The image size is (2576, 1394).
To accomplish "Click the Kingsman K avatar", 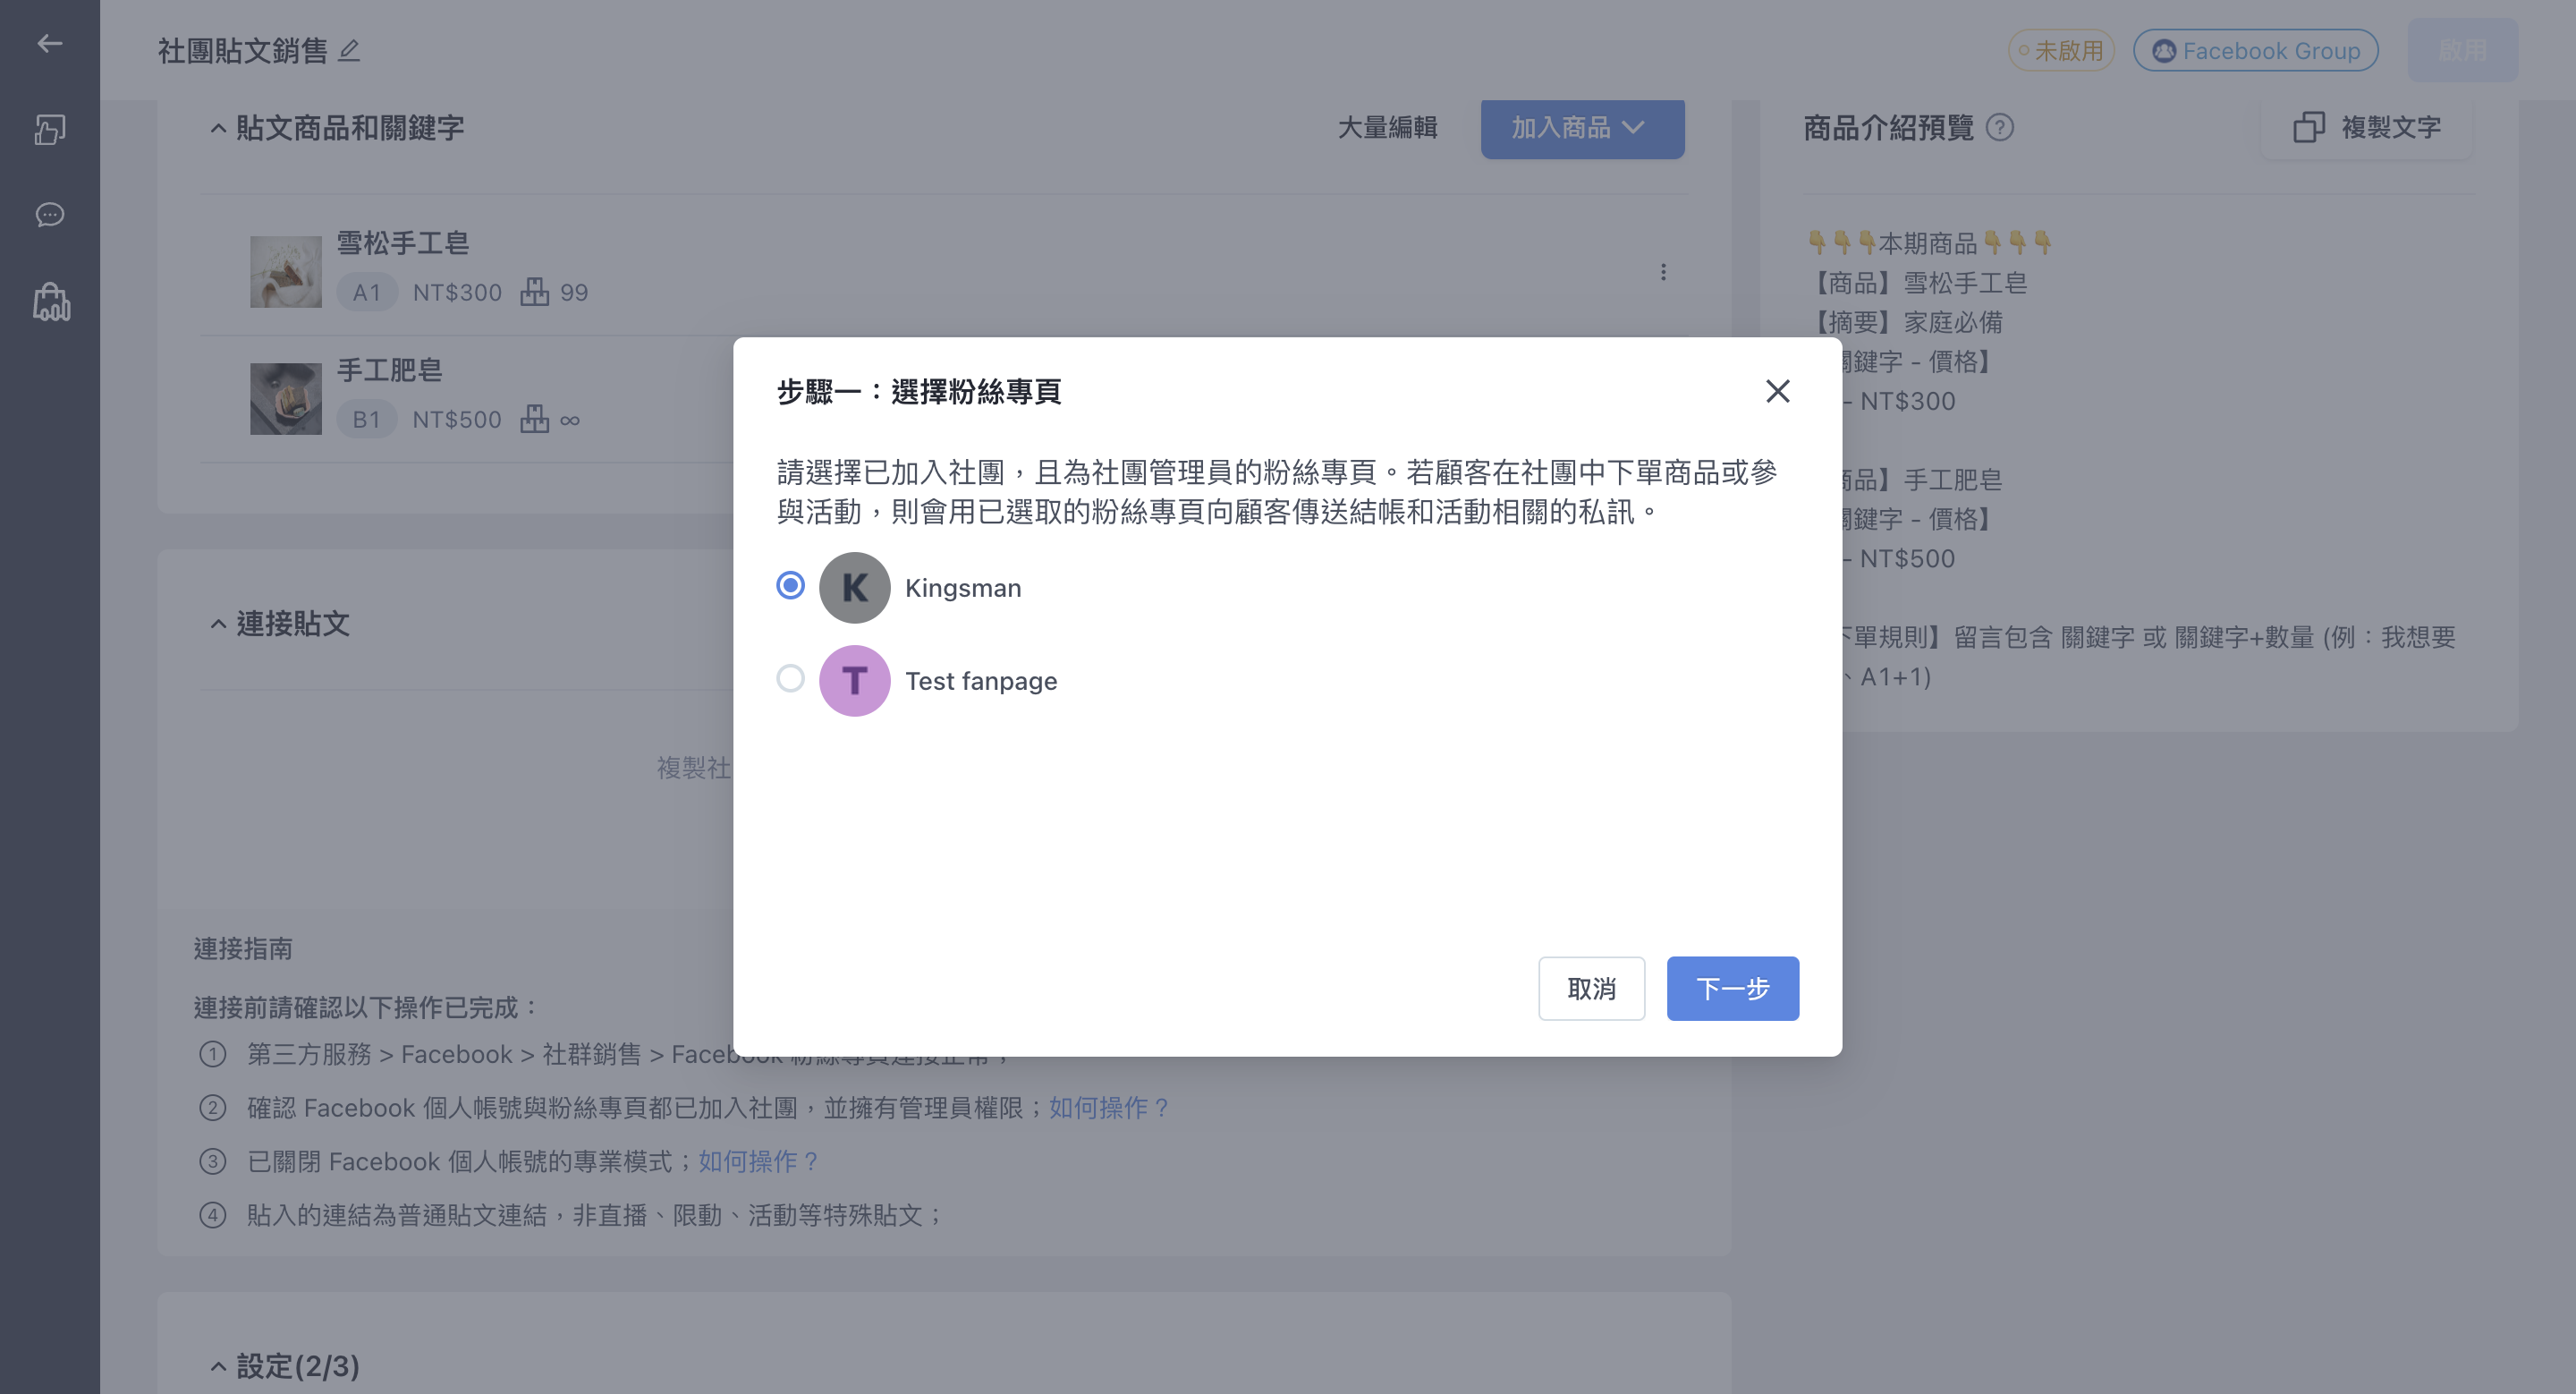I will 854,588.
